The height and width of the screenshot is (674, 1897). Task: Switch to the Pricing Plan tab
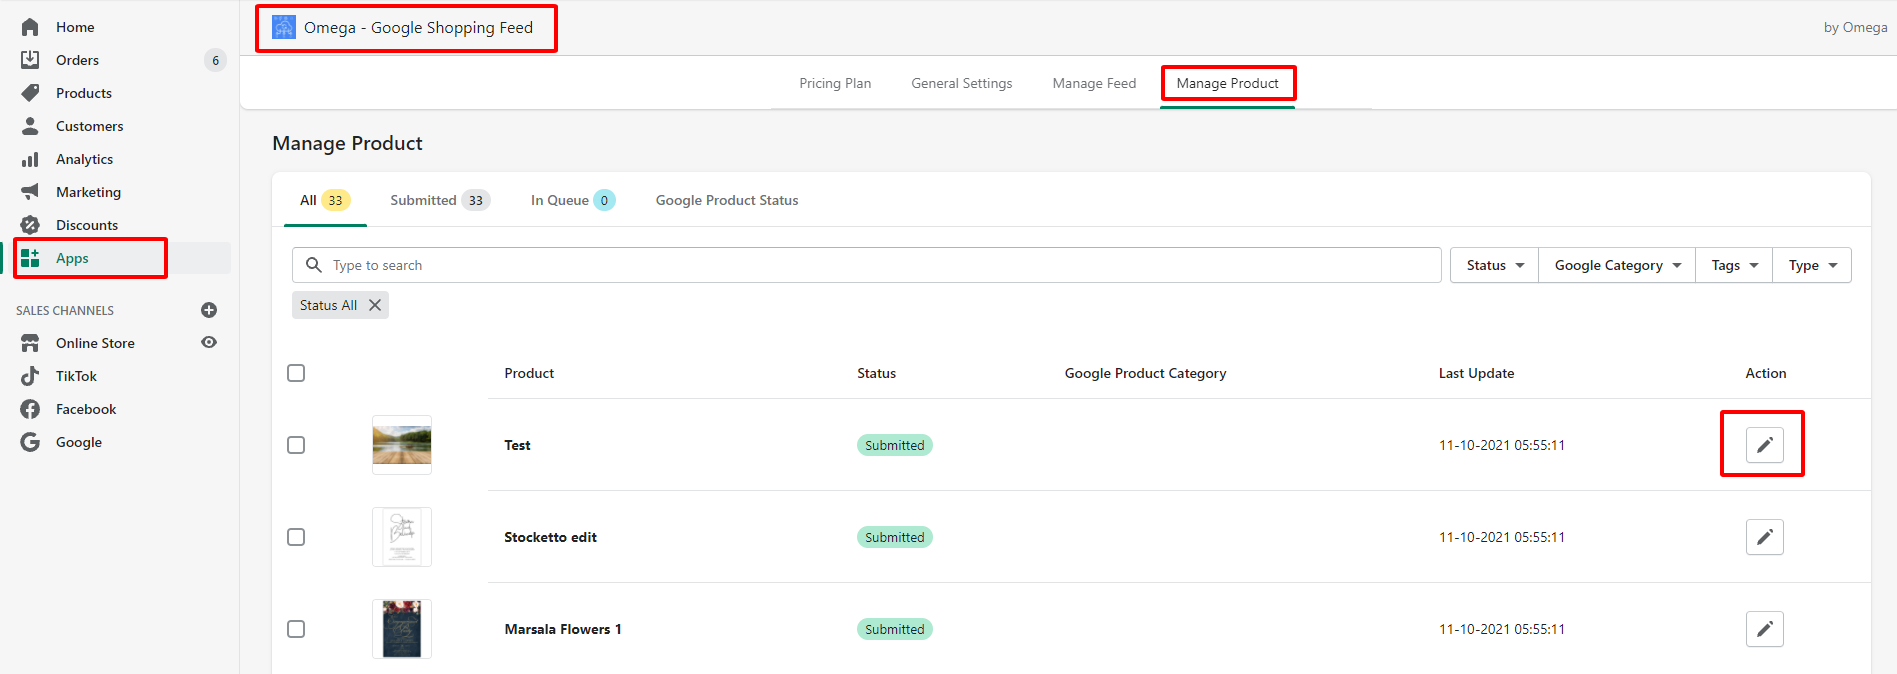click(835, 83)
